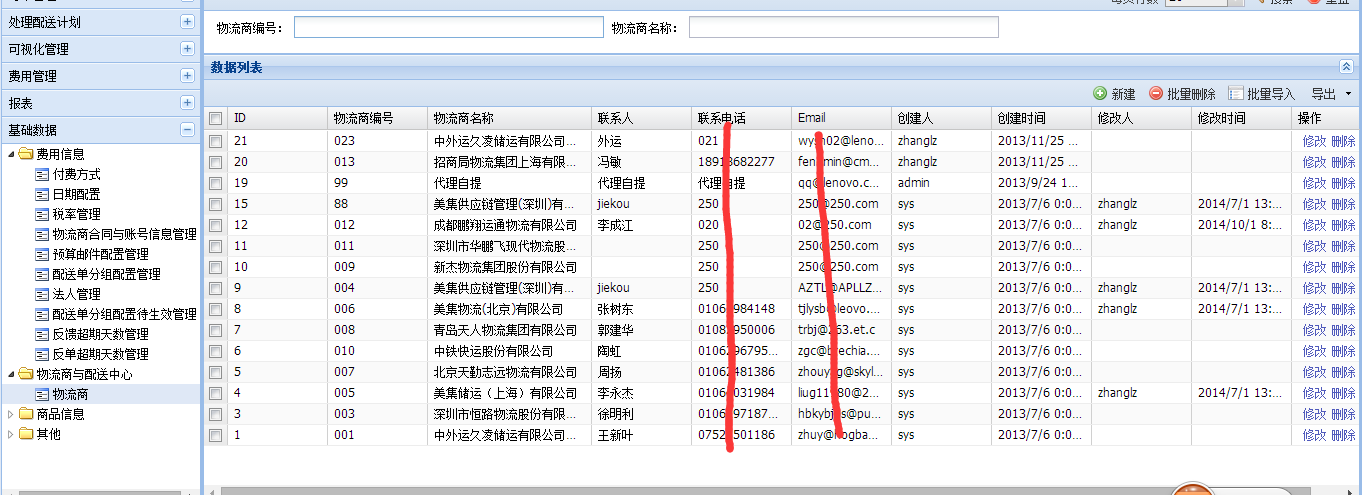Collapse the 数据列表 panel with double-arrow icon
Image resolution: width=1362 pixels, height=495 pixels.
point(1346,66)
